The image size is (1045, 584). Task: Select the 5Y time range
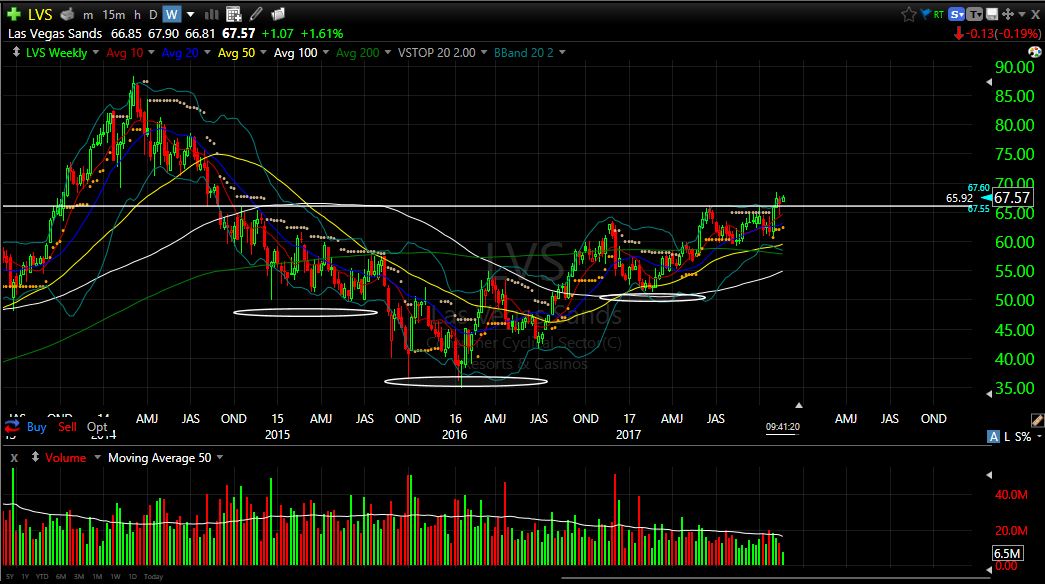(10, 577)
